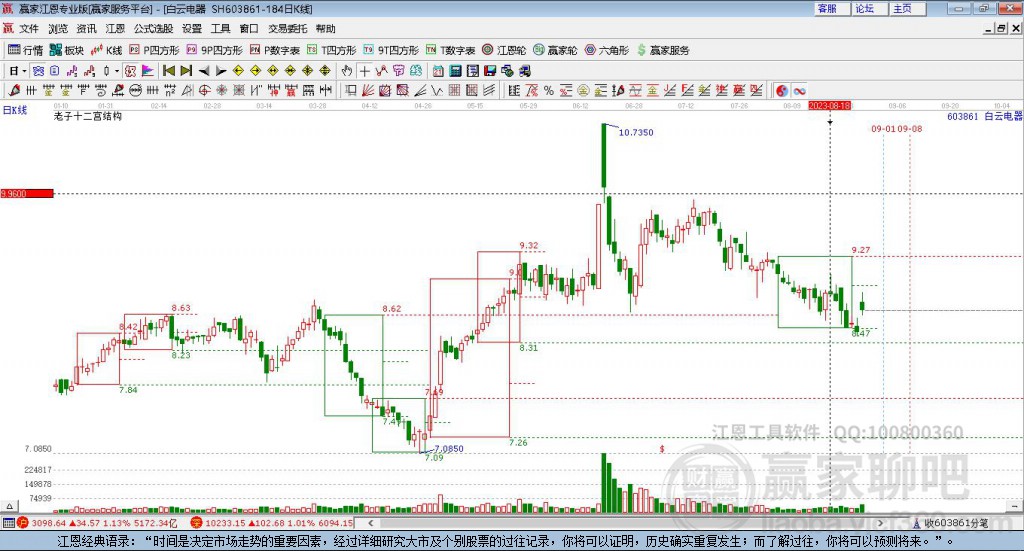Click the 日K线 label
Image resolution: width=1024 pixels, height=551 pixels.
15,110
